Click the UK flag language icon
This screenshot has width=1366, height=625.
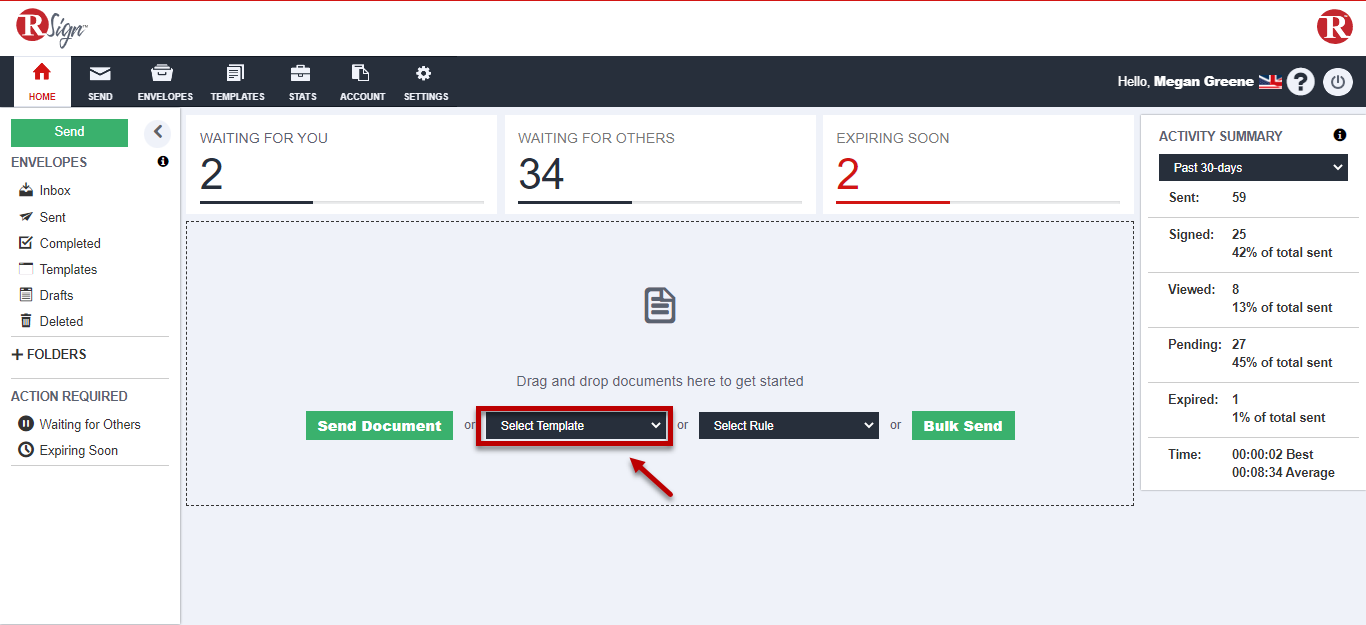pyautogui.click(x=1270, y=82)
